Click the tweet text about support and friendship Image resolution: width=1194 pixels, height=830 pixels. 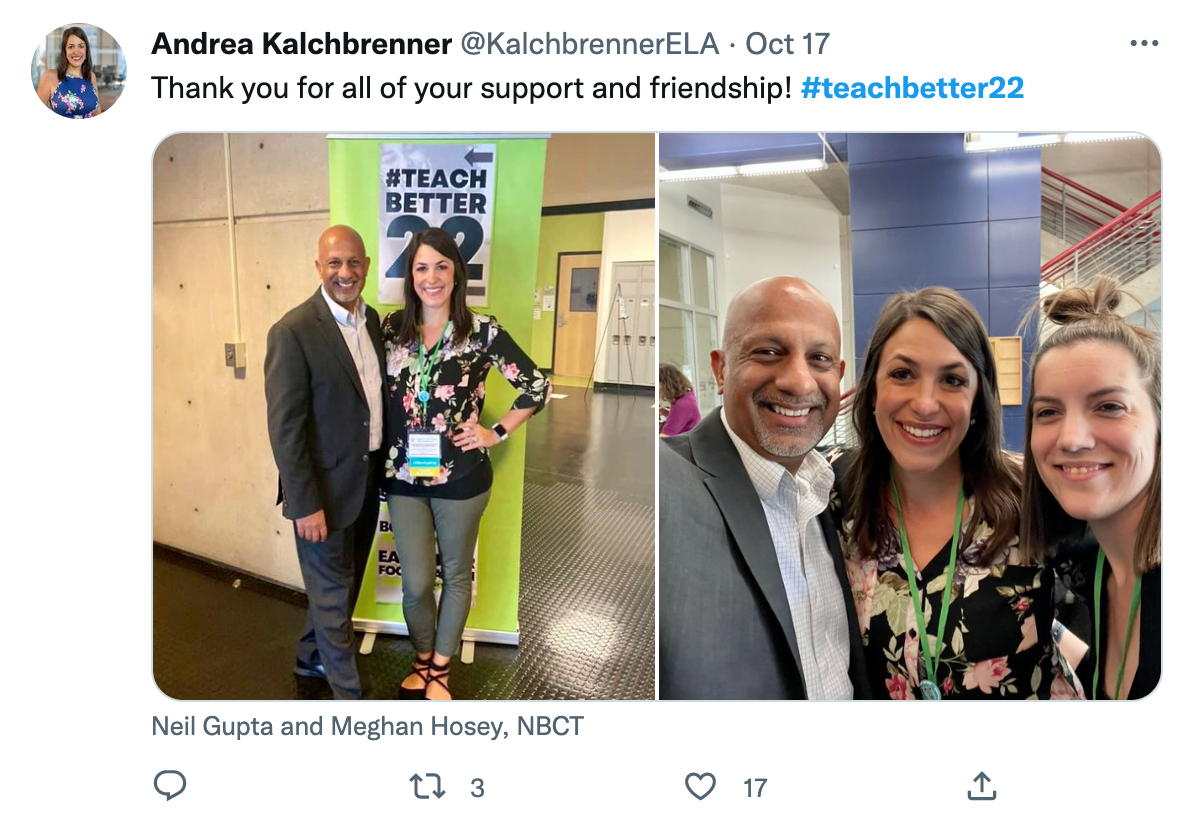[471, 88]
